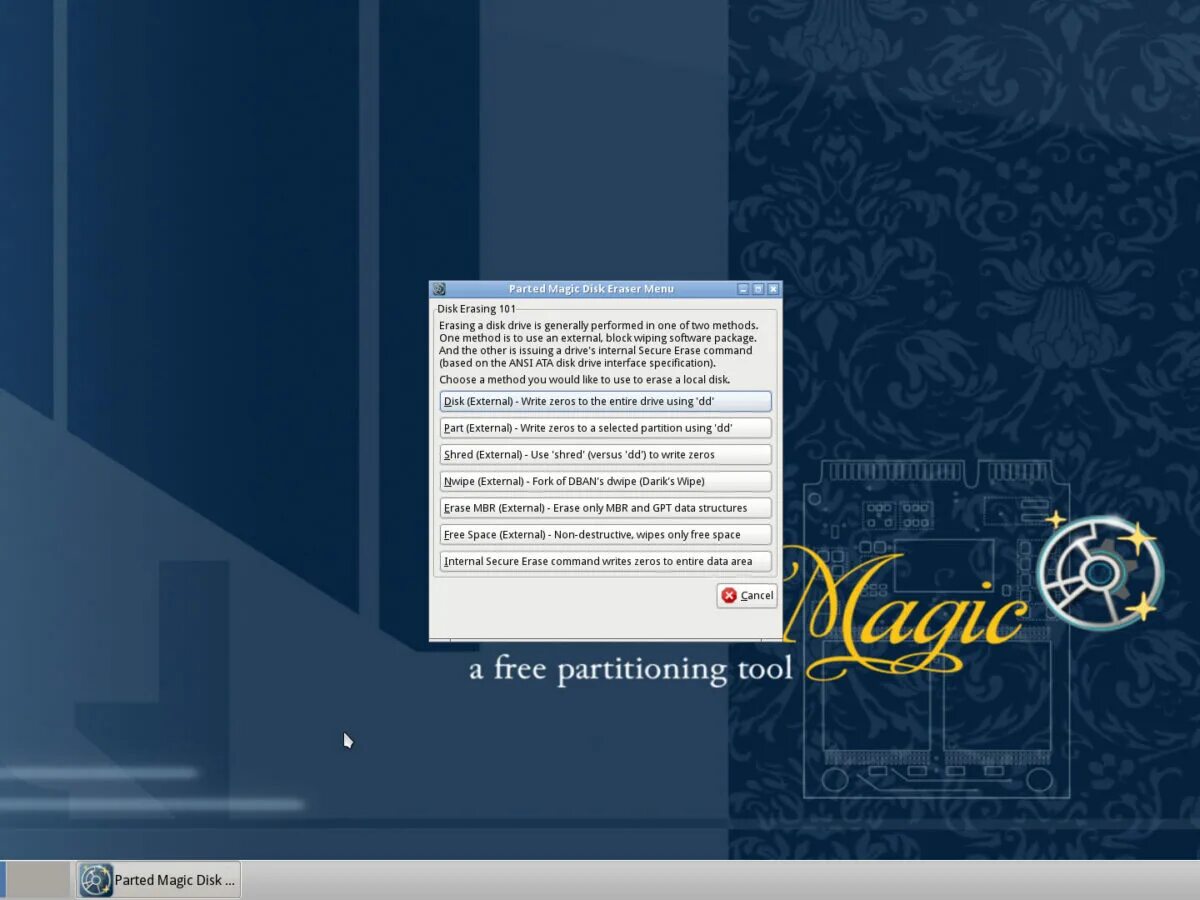Choose Disk (External) write zeros using dd
Image resolution: width=1200 pixels, height=900 pixels.
tap(605, 401)
